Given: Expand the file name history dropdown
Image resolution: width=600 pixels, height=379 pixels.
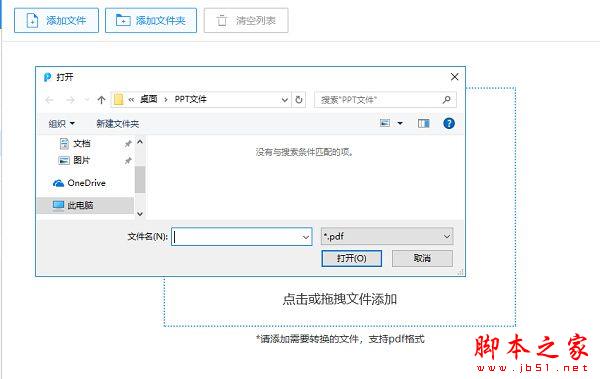Looking at the screenshot, I should click(306, 237).
